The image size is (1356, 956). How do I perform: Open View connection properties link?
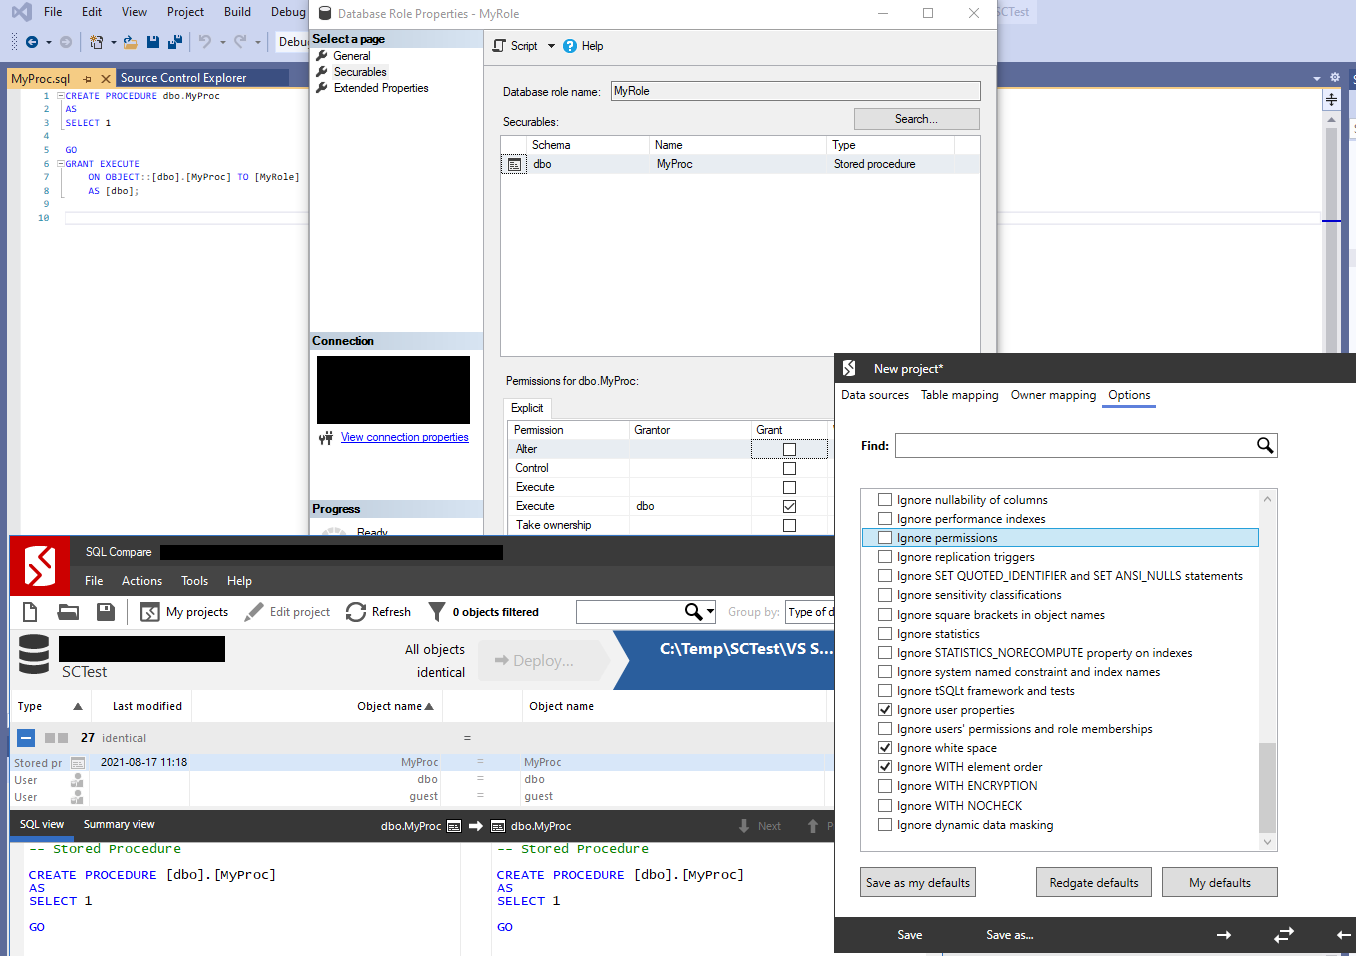click(404, 438)
